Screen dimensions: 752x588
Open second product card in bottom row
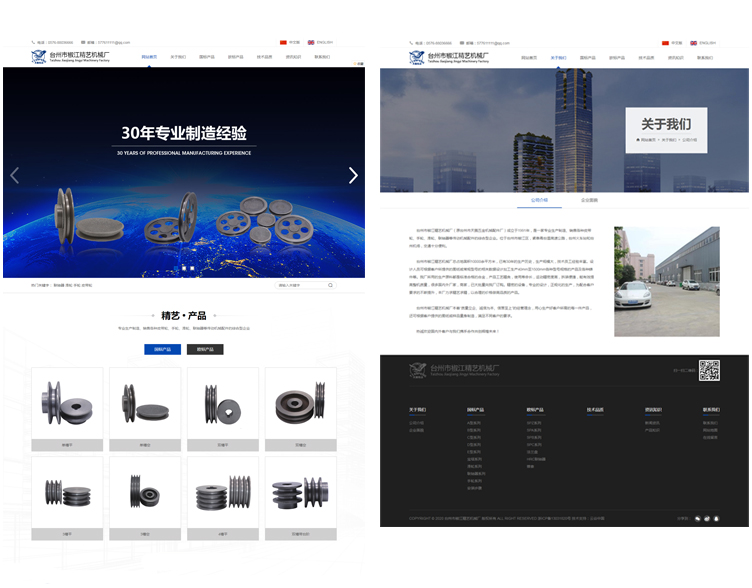click(145, 499)
